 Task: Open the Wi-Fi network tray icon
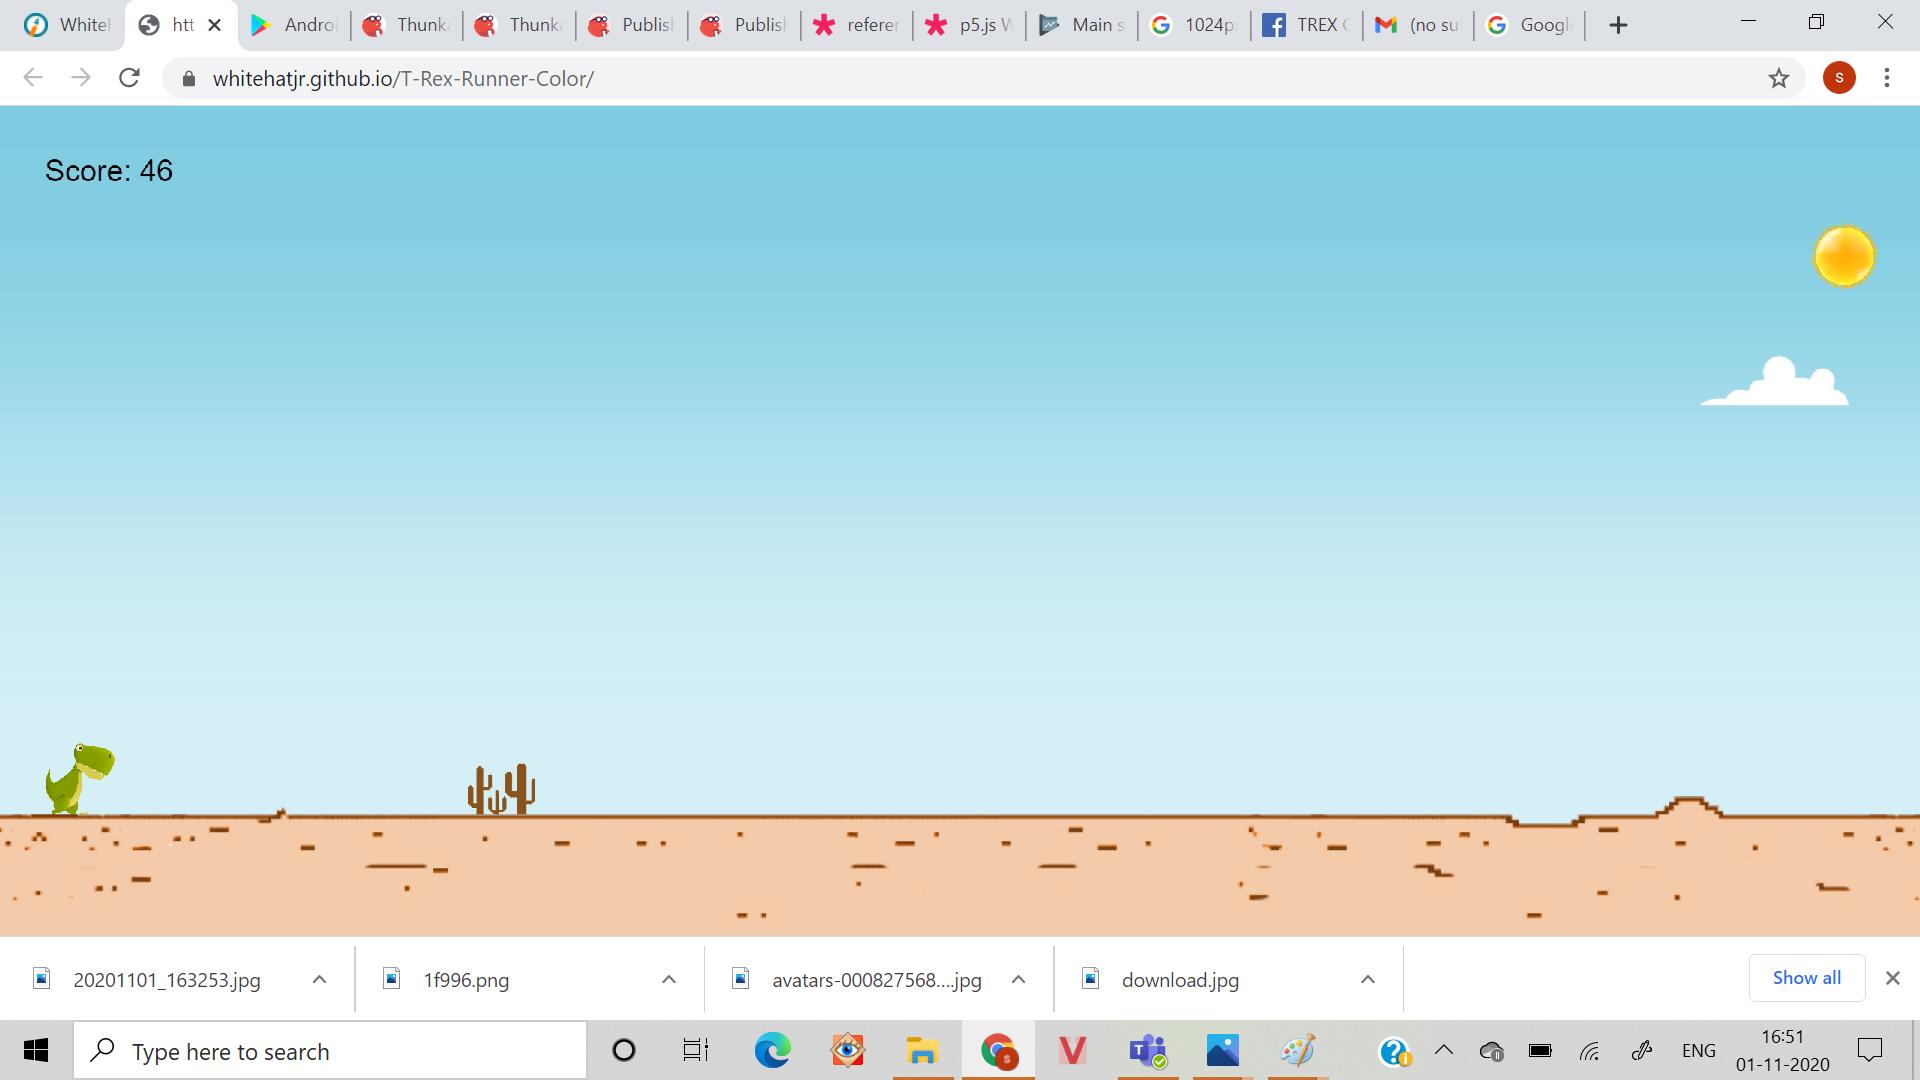pos(1589,1051)
